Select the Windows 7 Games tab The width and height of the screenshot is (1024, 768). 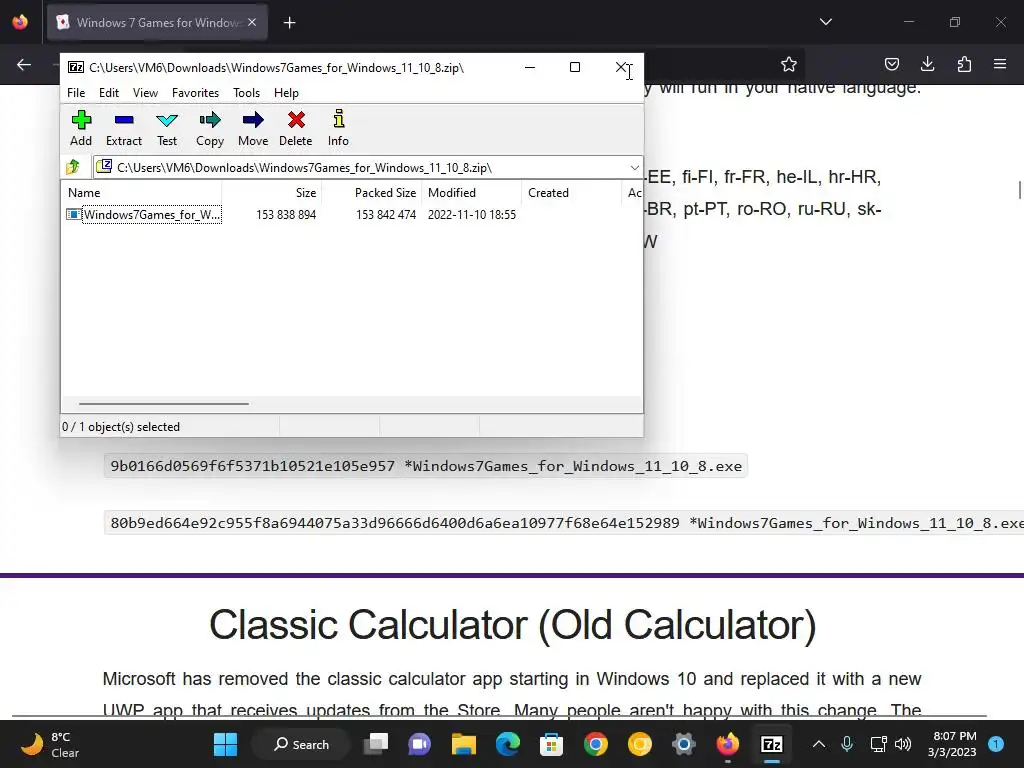[157, 22]
